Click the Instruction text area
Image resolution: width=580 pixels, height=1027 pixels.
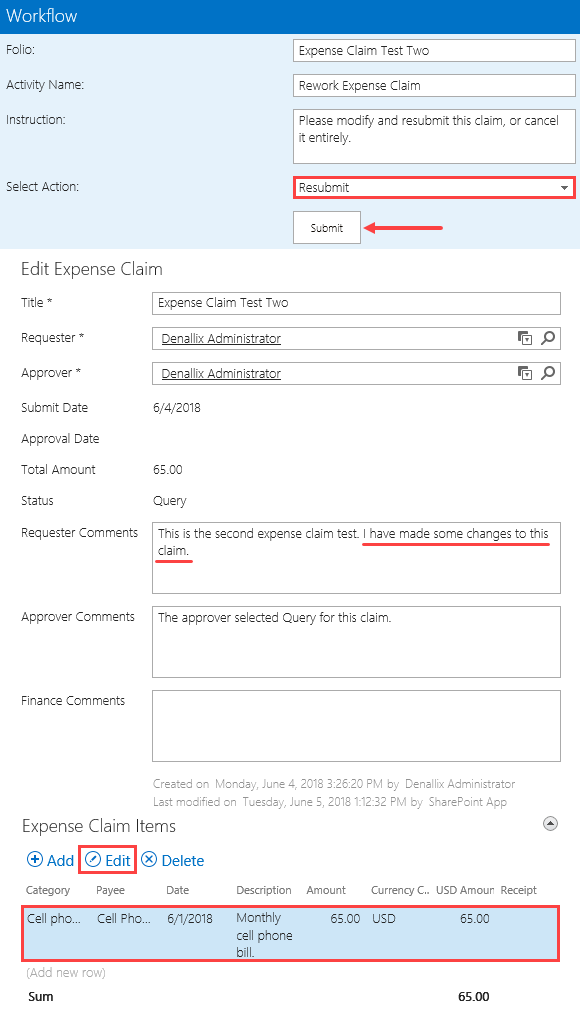tap(433, 135)
